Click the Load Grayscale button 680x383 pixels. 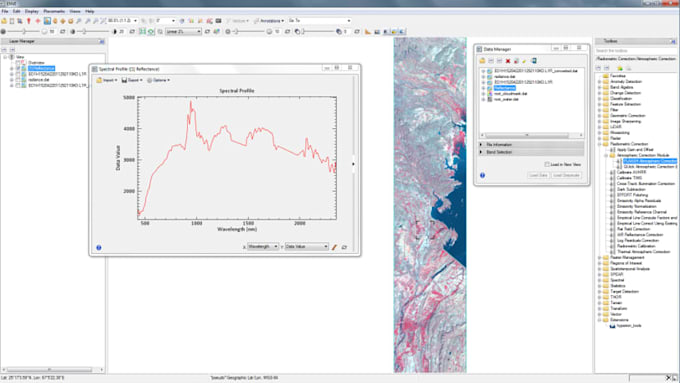tap(566, 175)
